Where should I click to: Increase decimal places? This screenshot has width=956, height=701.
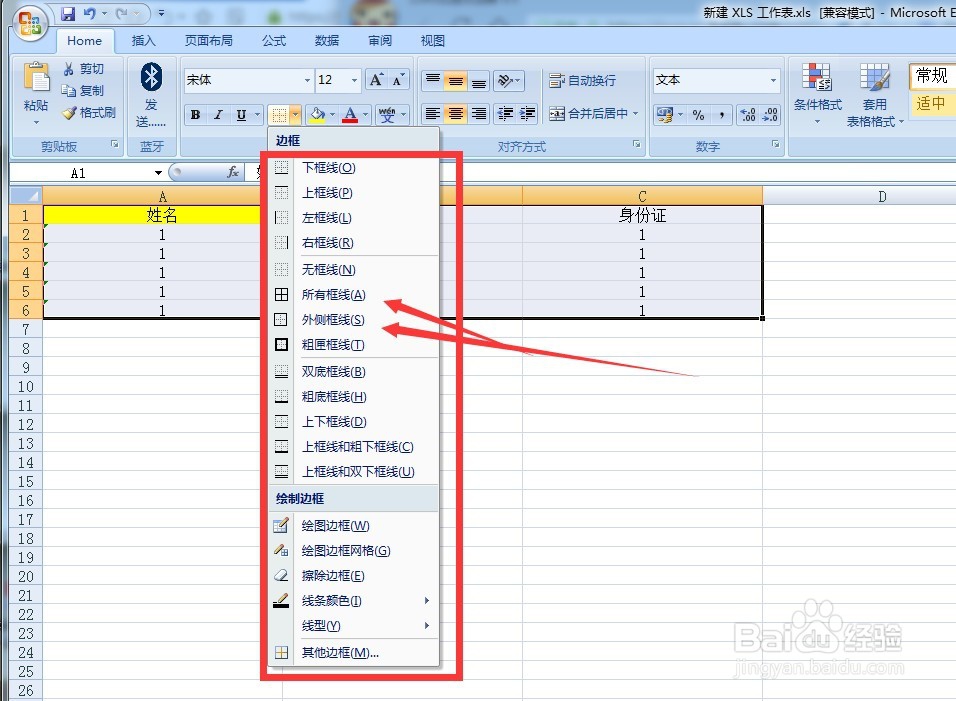pos(747,115)
